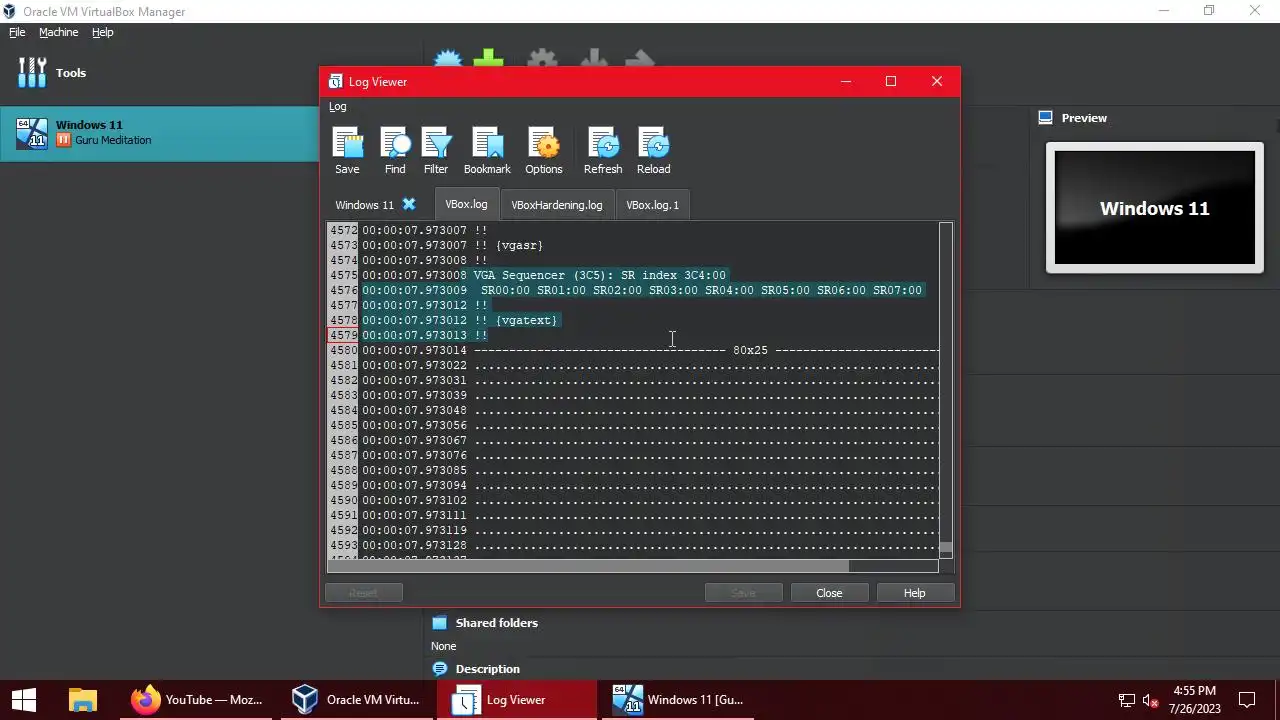1280x720 pixels.
Task: Minimize the Log Viewer window
Action: tap(846, 81)
